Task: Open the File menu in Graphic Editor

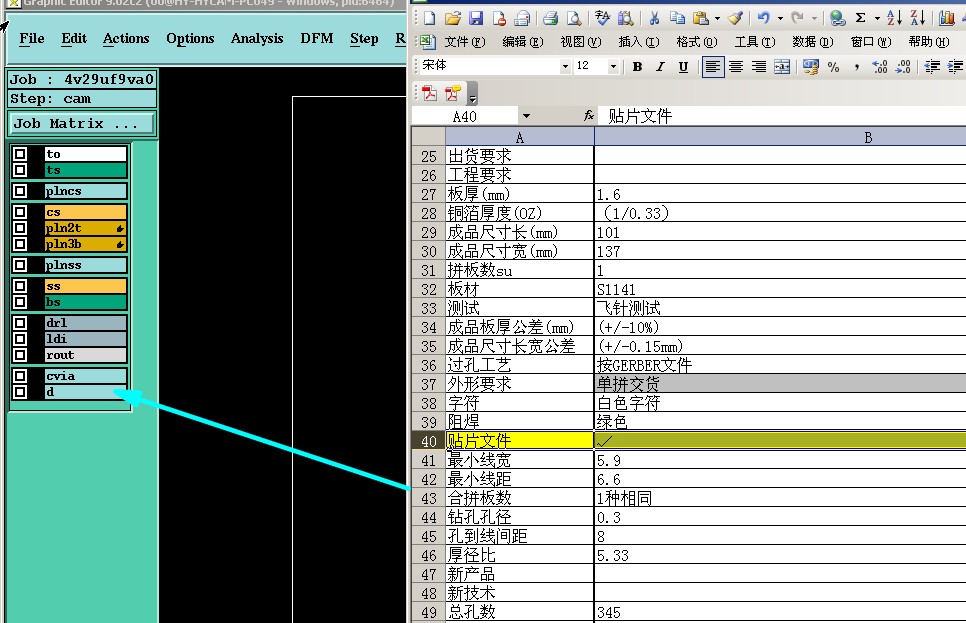Action: point(32,38)
